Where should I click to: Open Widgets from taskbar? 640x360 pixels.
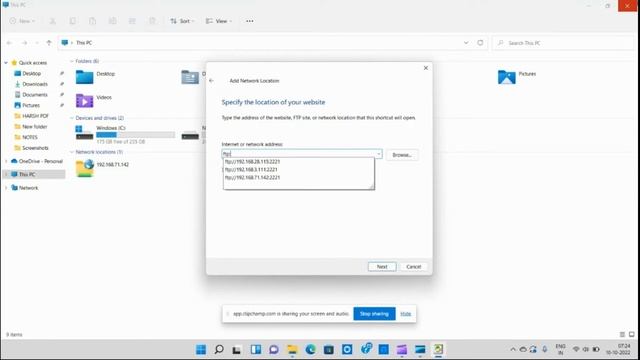coord(256,349)
